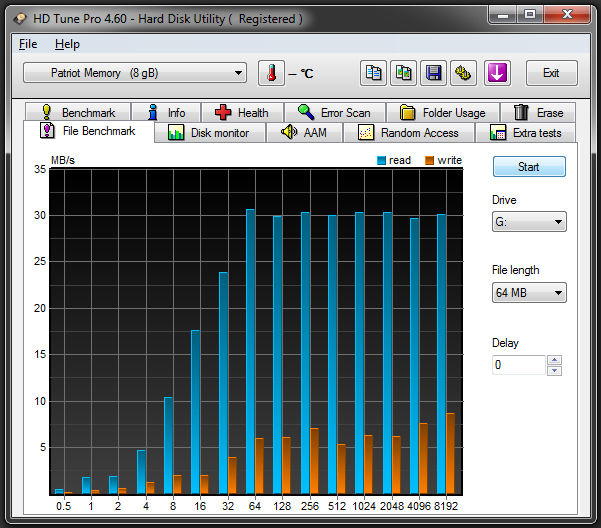Go to the Erase tab
Screen dimensions: 601x528
click(538, 113)
